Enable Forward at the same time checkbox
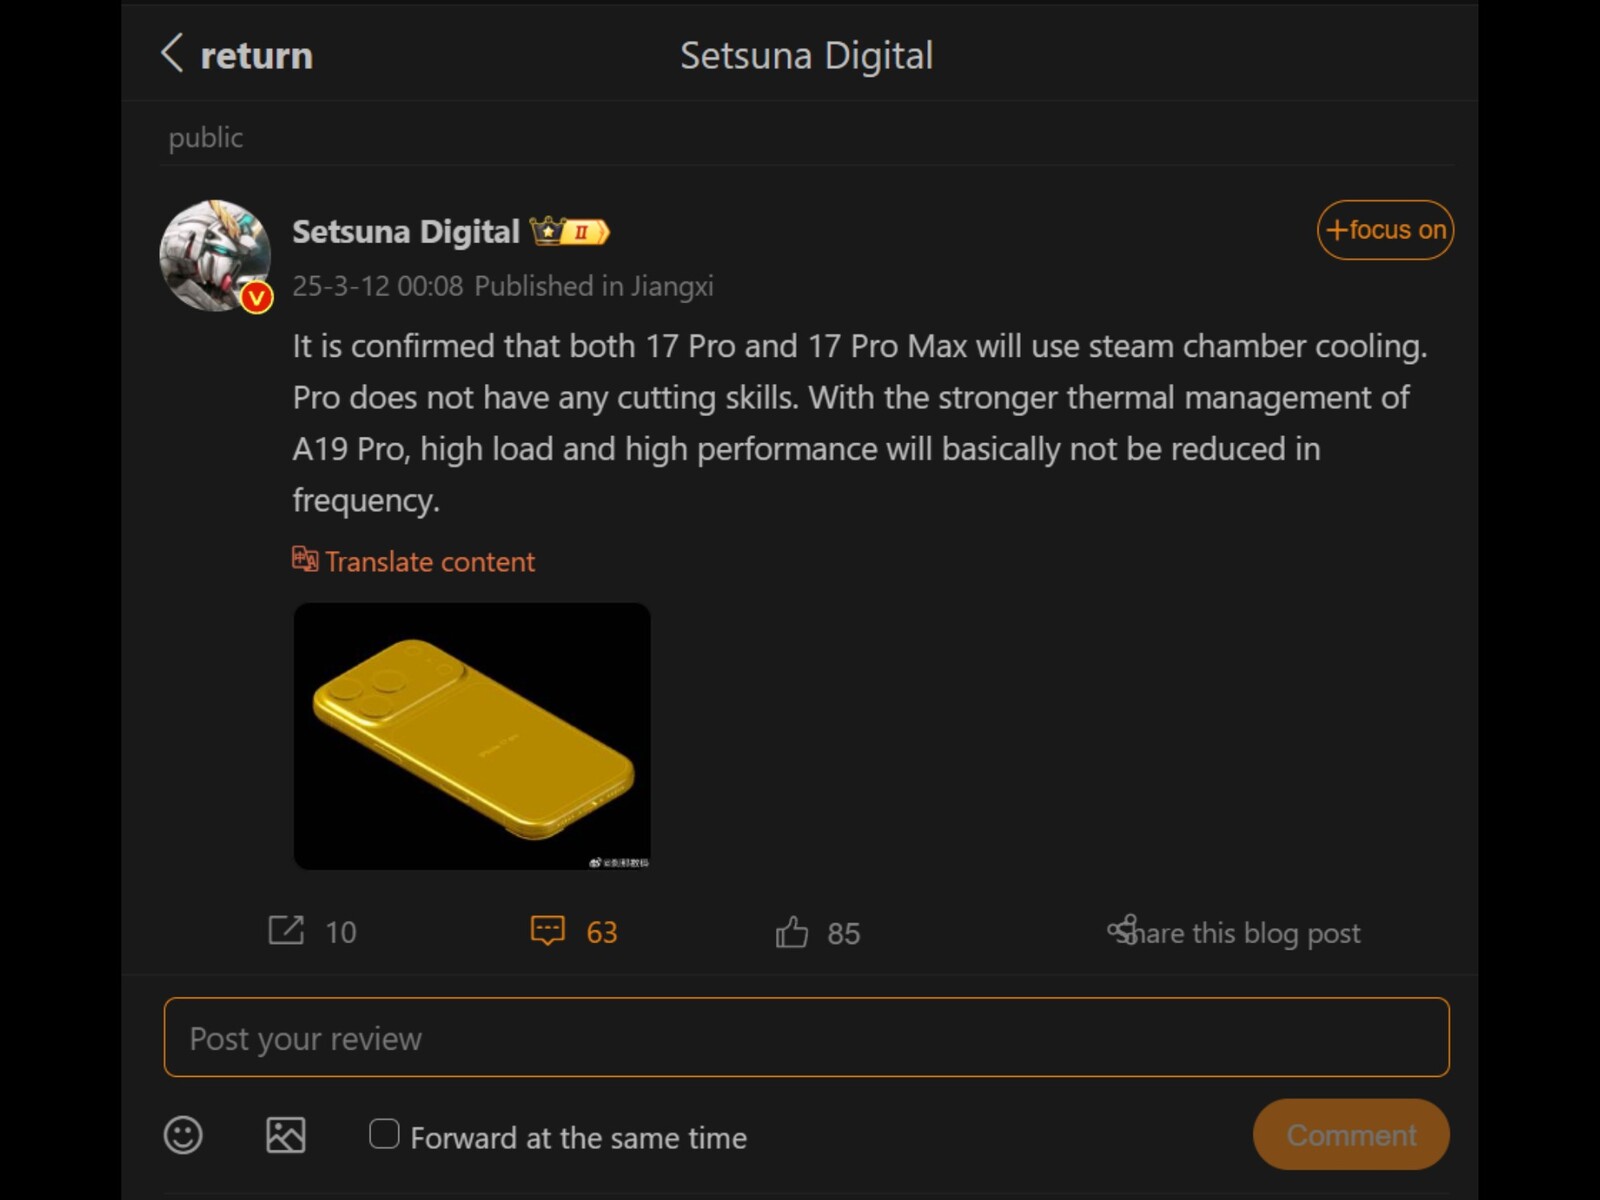1600x1200 pixels. tap(384, 1134)
